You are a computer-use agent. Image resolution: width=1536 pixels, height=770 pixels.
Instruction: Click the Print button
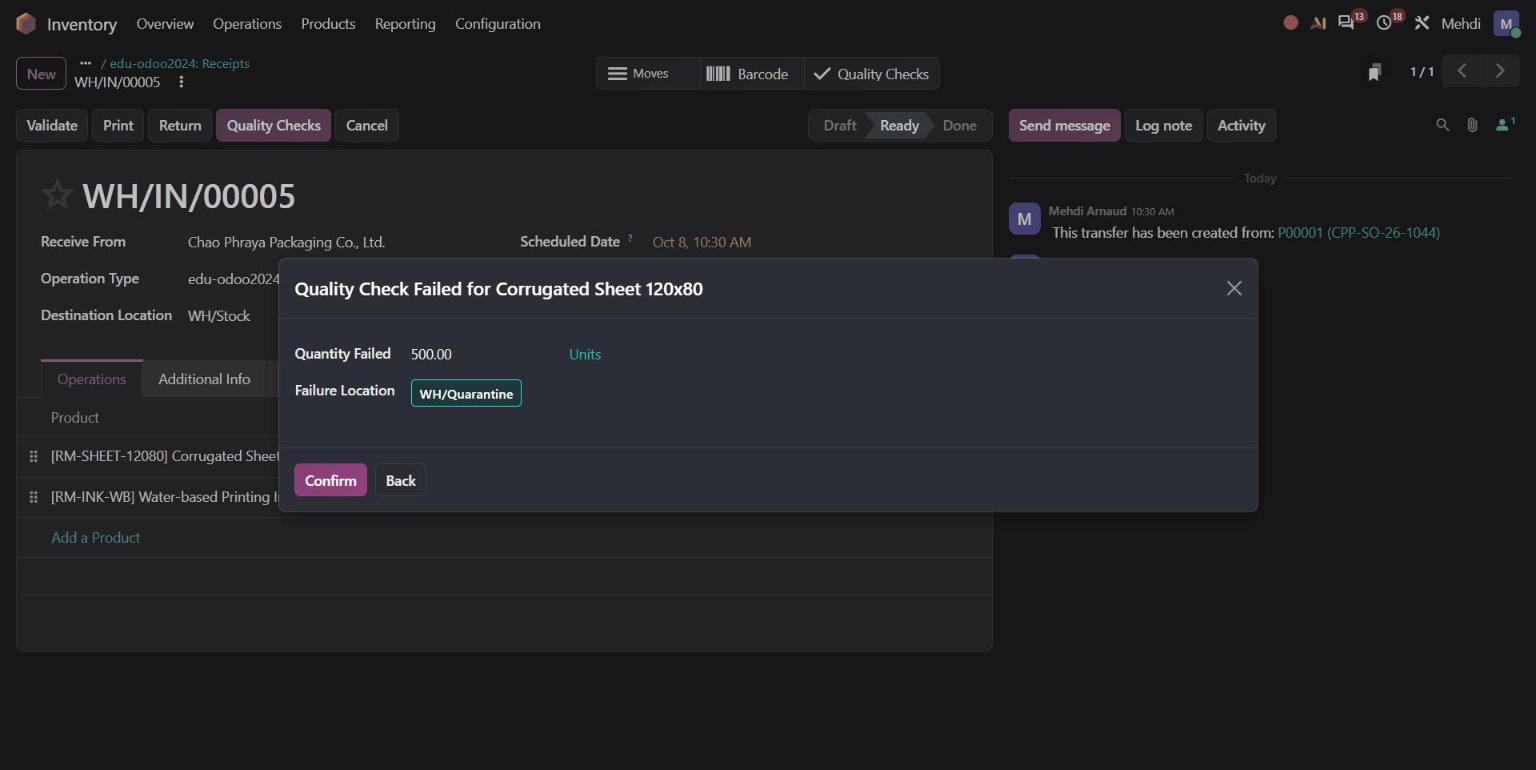118,125
